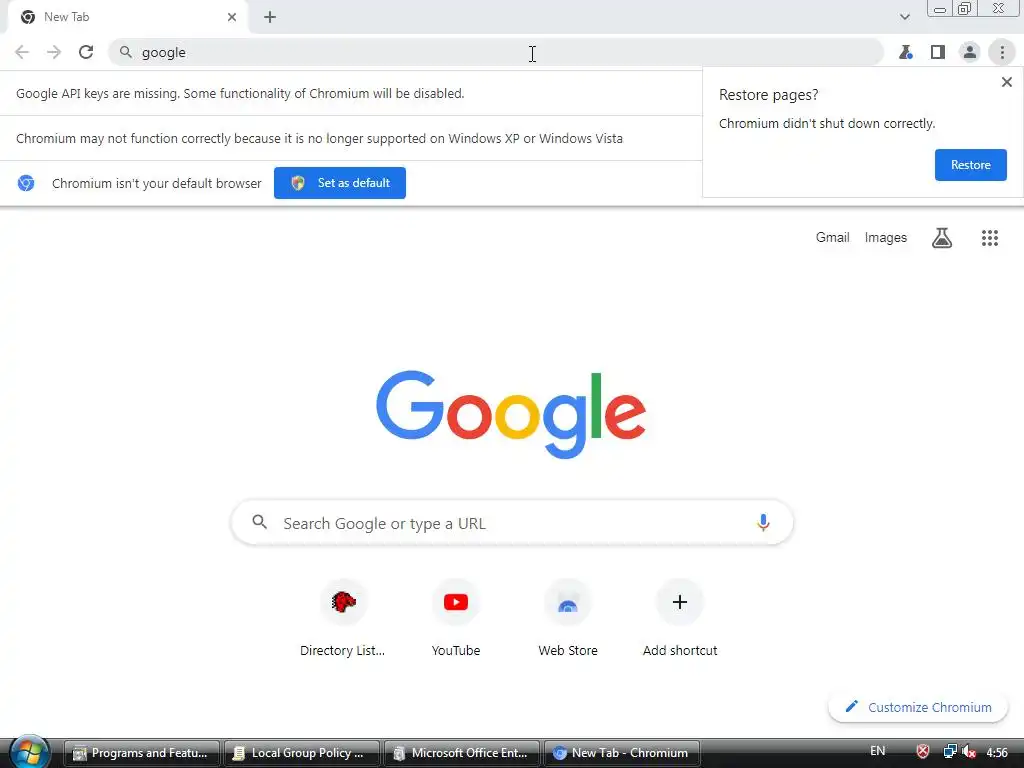This screenshot has height=768, width=1024.
Task: Open a new tab with plus button
Action: pyautogui.click(x=270, y=17)
